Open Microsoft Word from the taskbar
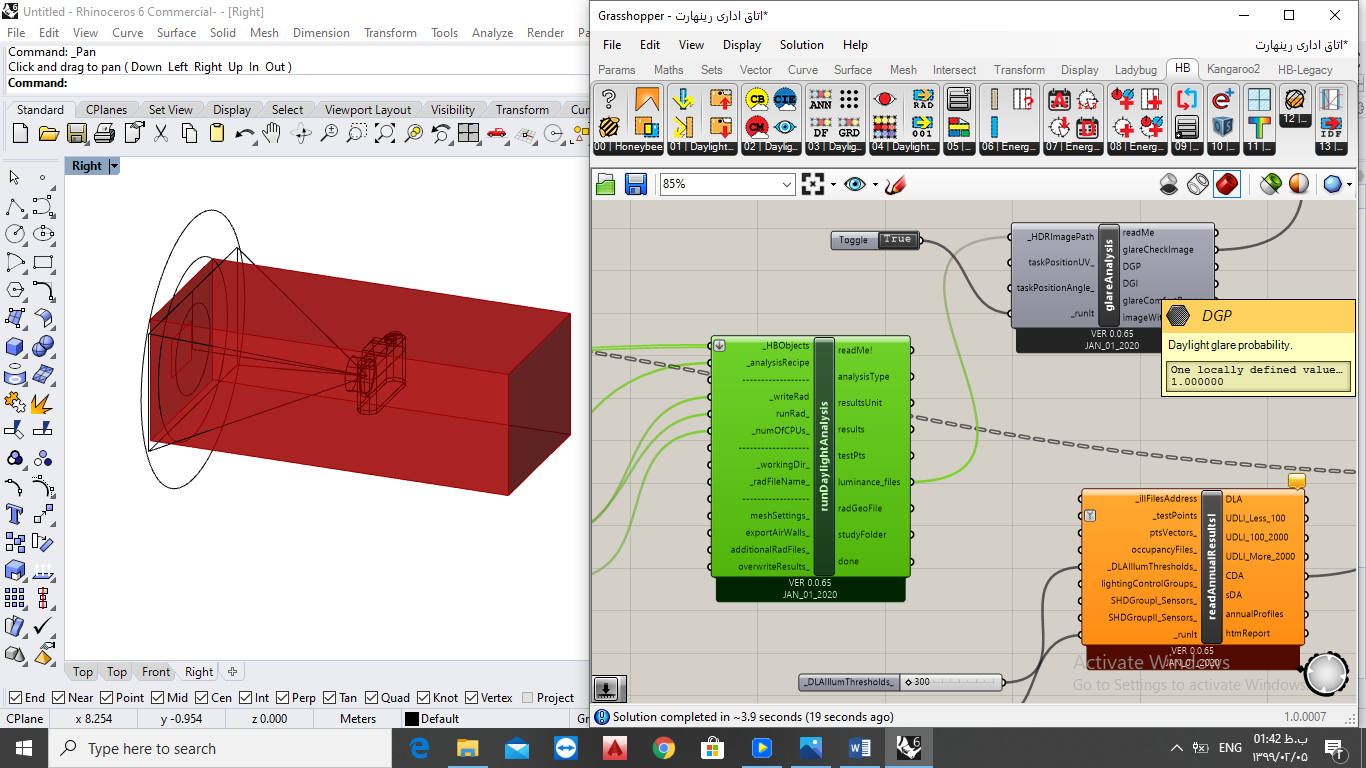 point(859,748)
